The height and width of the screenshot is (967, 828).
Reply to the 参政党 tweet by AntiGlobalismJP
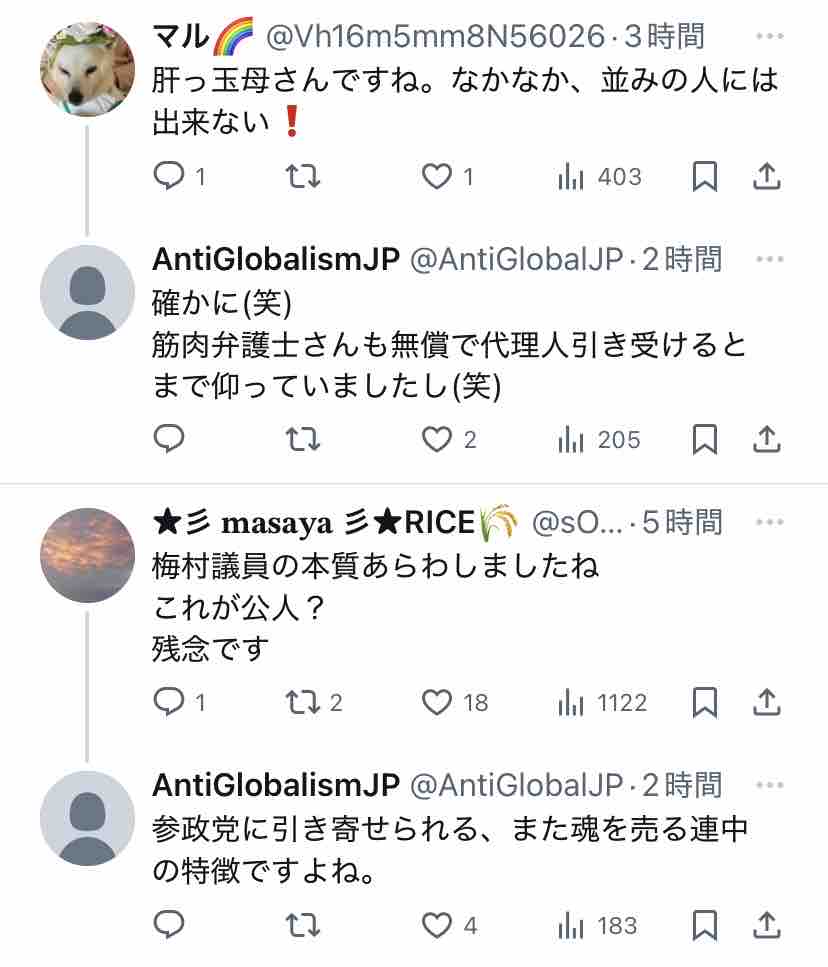[x=169, y=924]
